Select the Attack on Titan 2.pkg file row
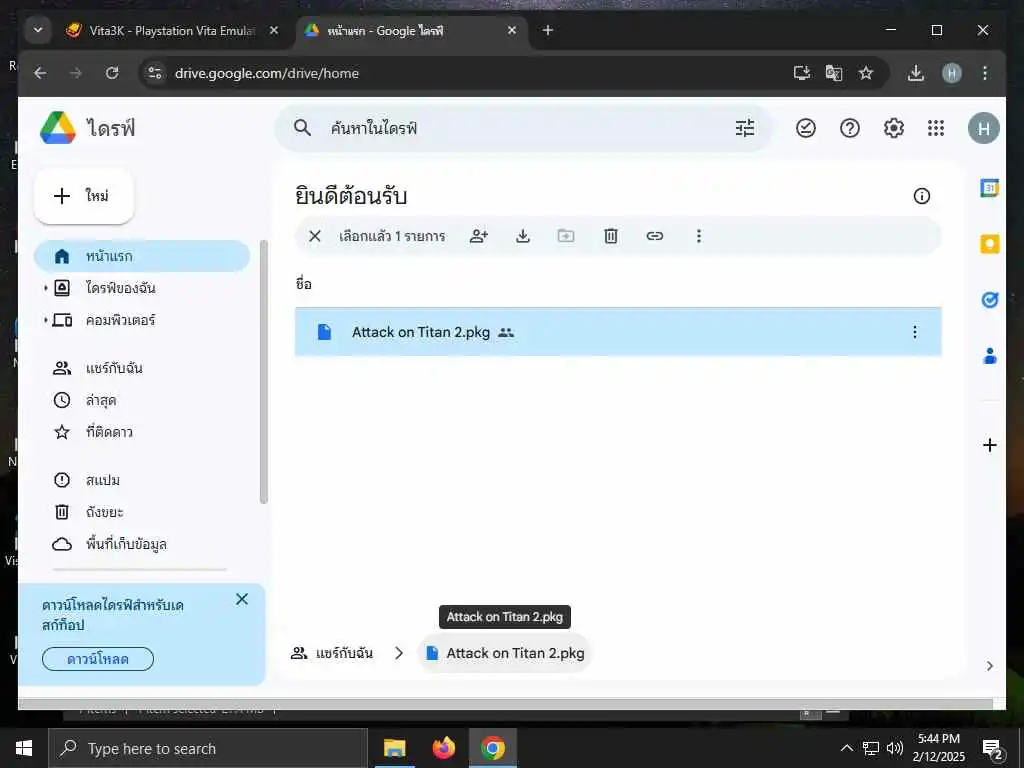This screenshot has width=1024, height=768. [x=618, y=332]
